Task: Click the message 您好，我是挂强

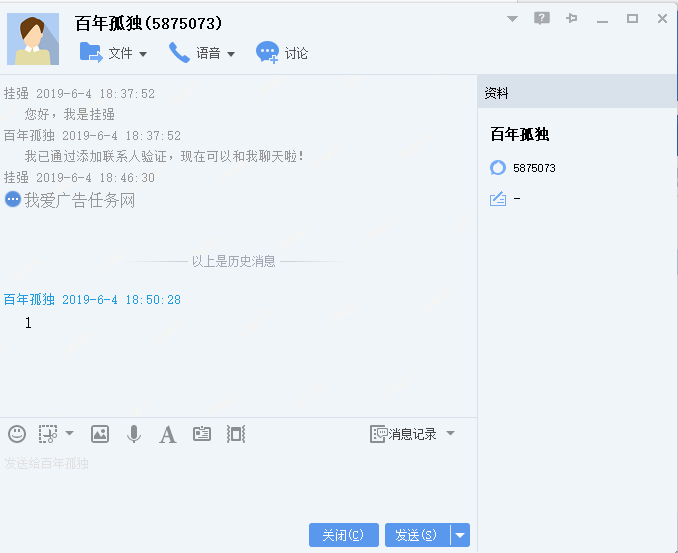Action: (x=70, y=114)
